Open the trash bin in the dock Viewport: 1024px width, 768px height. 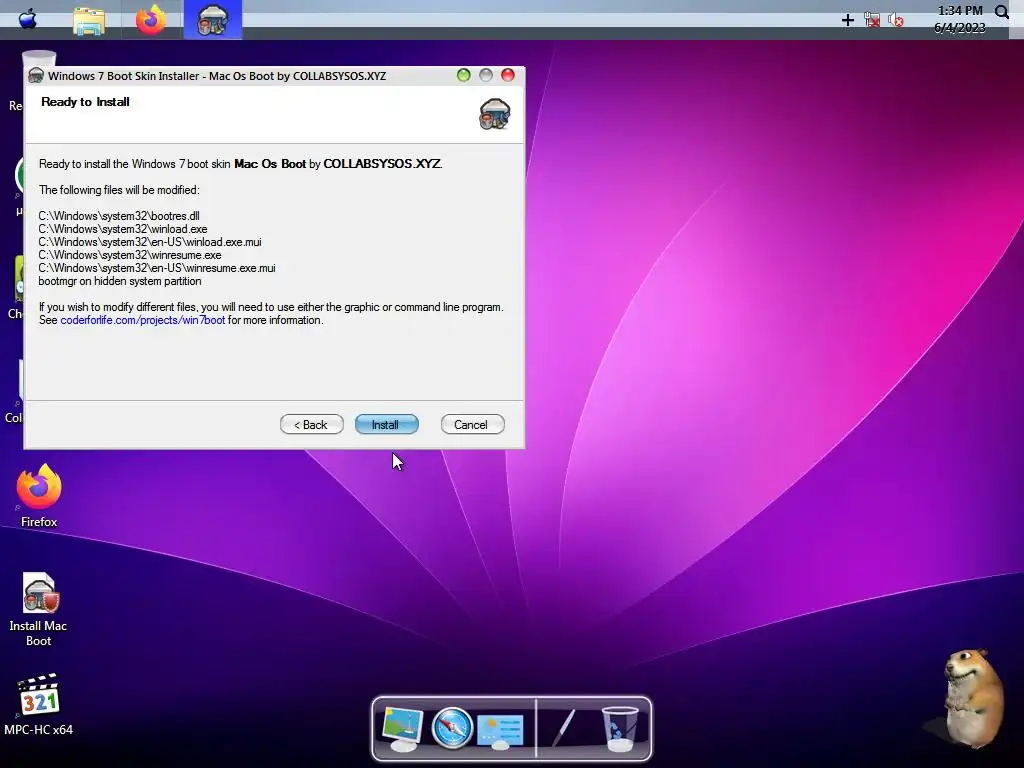620,729
